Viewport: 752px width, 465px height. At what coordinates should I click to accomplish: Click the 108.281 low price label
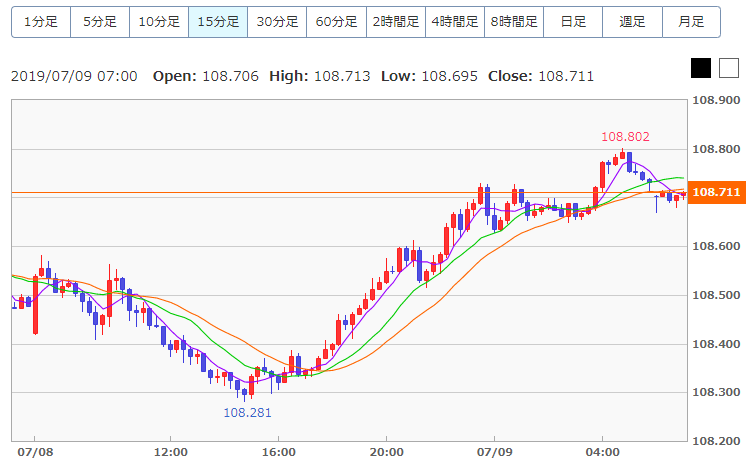247,413
